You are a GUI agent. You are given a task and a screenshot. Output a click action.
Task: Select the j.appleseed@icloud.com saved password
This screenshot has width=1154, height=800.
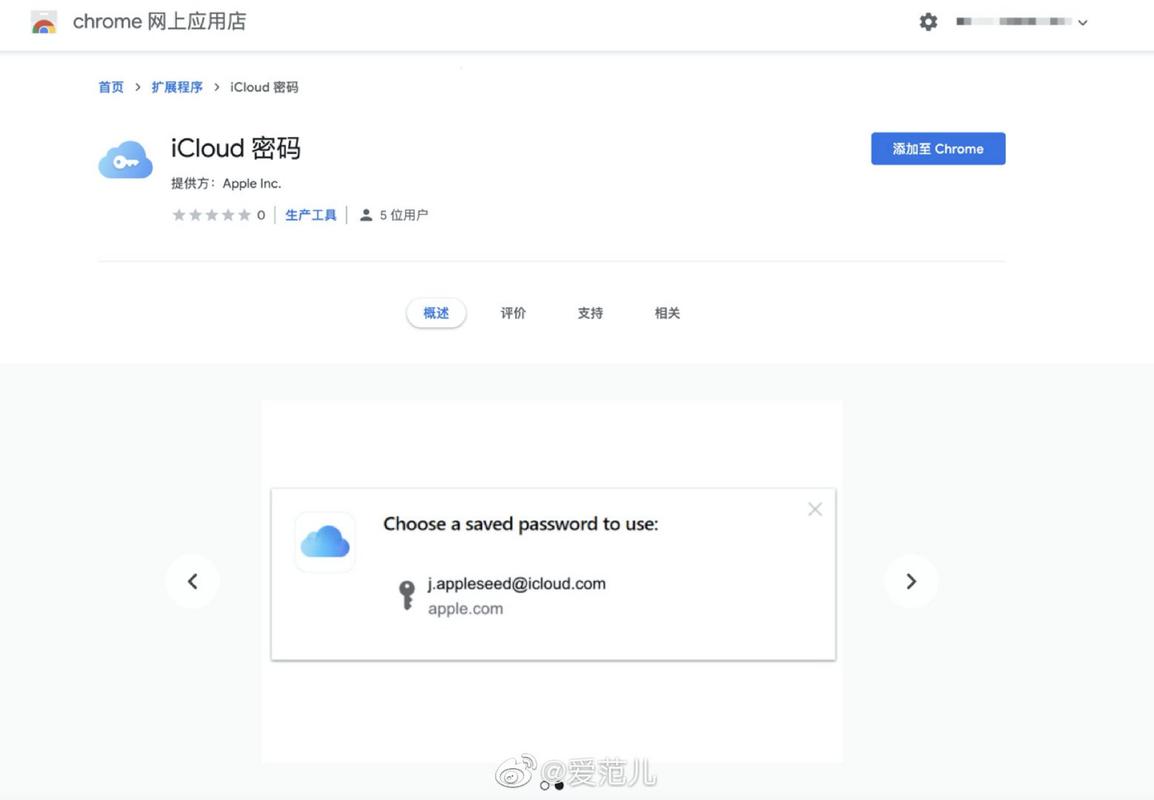pyautogui.click(x=517, y=584)
